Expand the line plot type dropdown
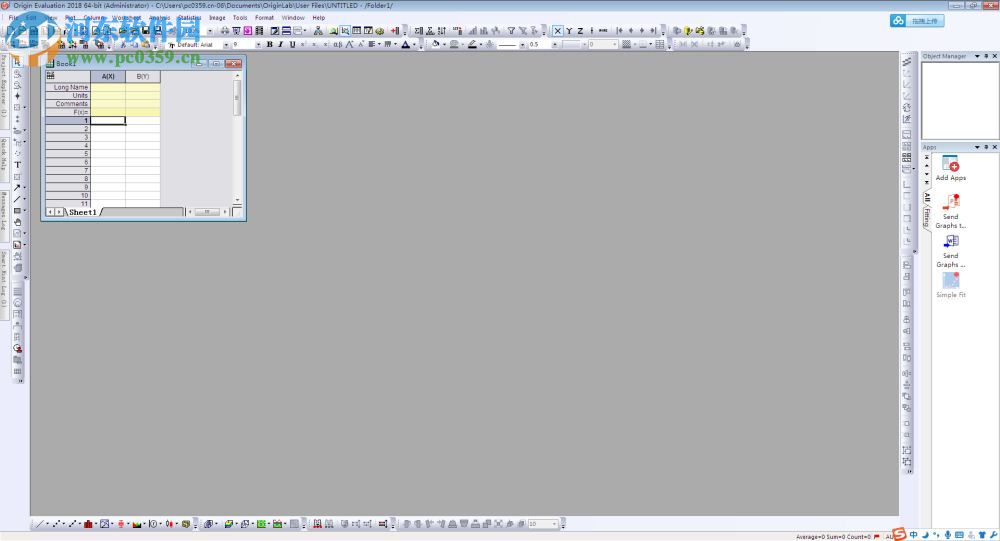The image size is (1000, 541). pos(48,524)
